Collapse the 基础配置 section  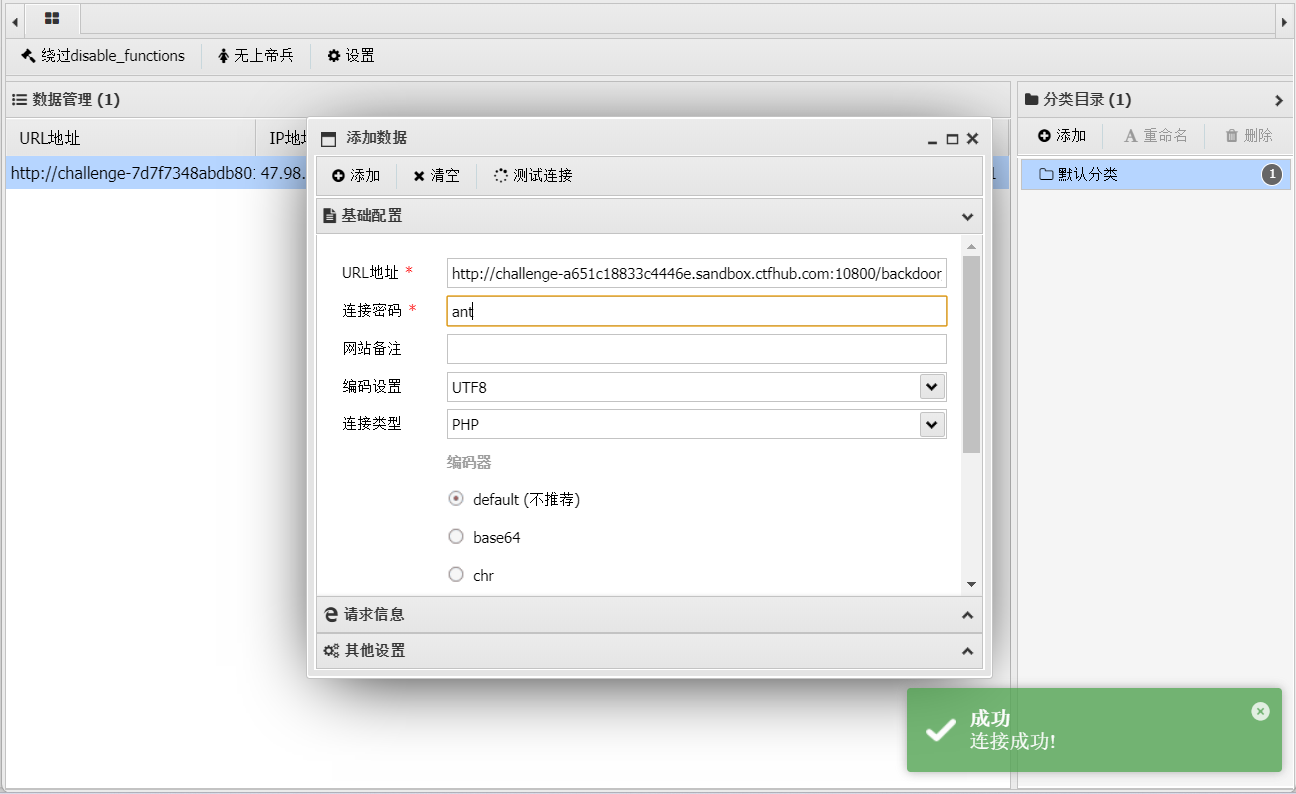[967, 216]
